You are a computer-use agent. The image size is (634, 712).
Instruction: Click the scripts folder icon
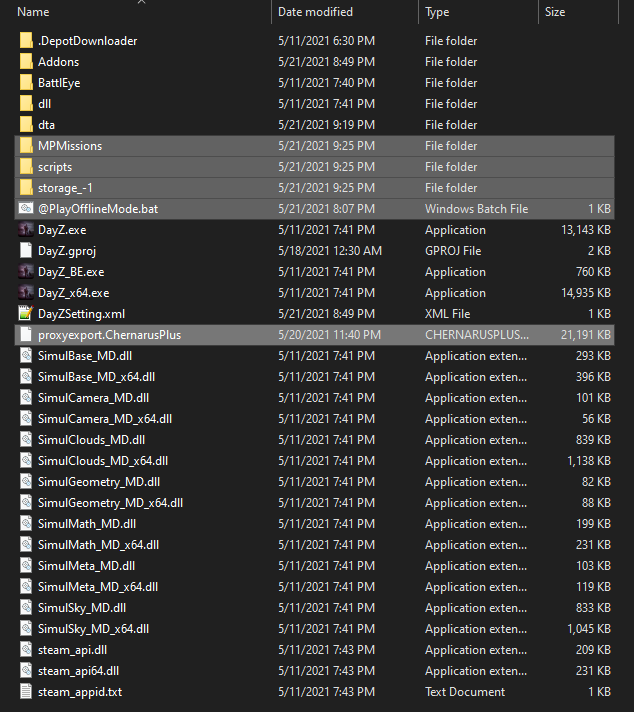(x=26, y=167)
